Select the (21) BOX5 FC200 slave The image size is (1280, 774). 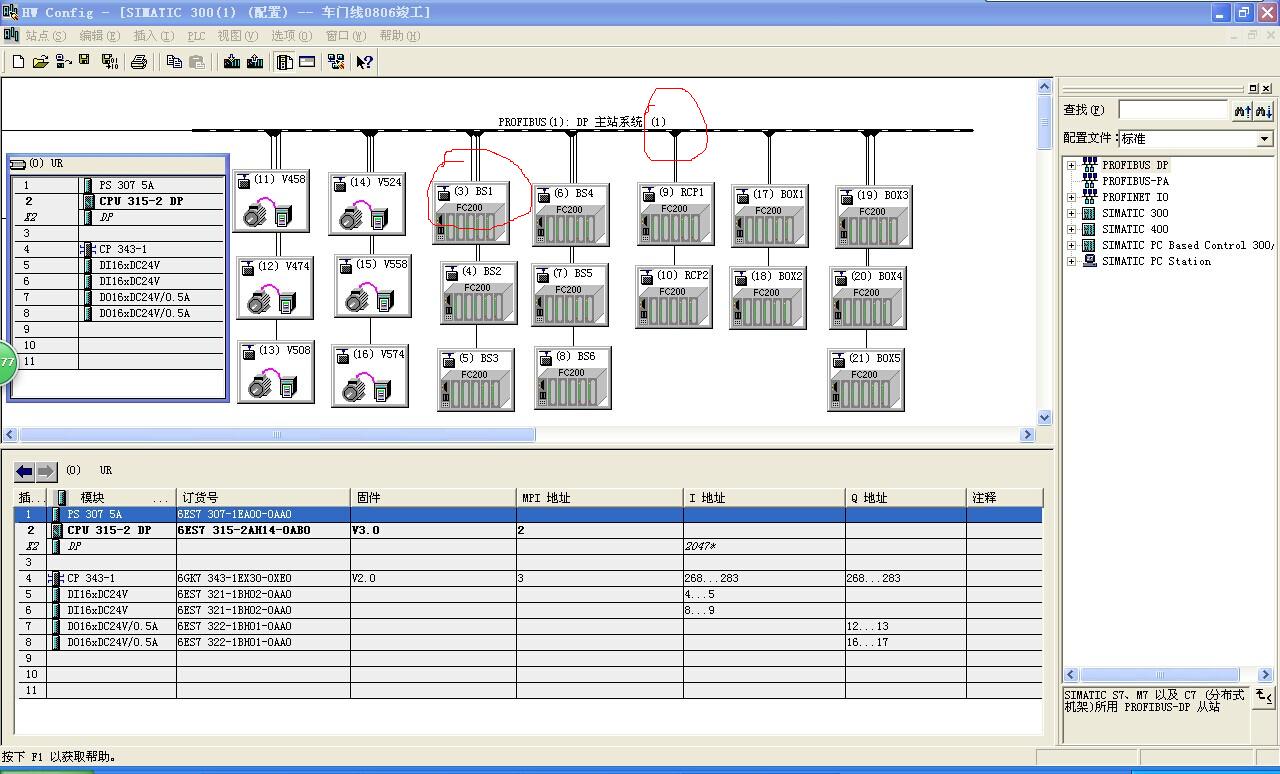(866, 379)
